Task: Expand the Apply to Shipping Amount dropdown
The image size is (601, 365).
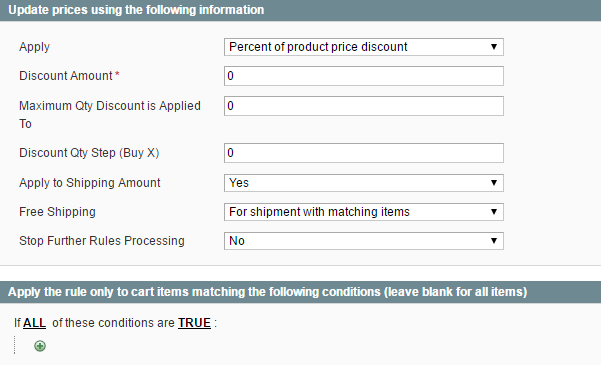Action: point(363,183)
